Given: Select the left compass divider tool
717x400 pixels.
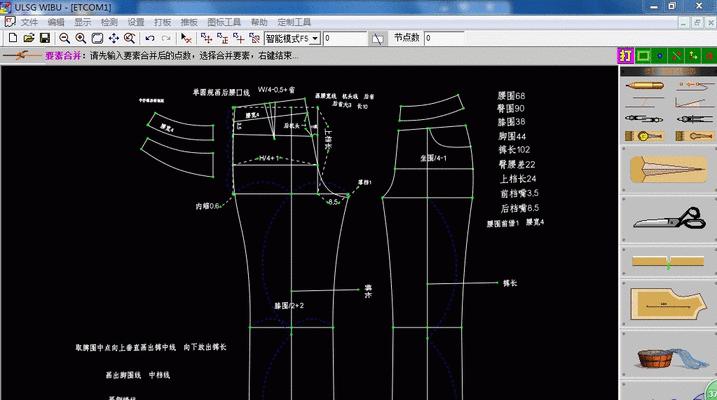Looking at the screenshot, I should tap(644, 119).
